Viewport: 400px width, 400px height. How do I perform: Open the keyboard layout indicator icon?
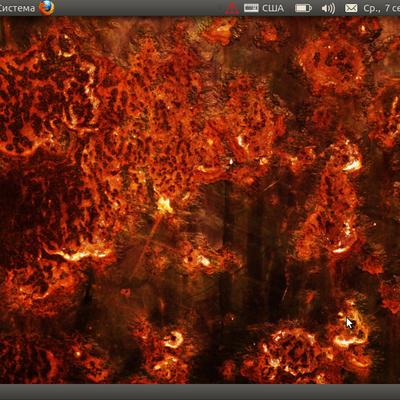pyautogui.click(x=251, y=8)
